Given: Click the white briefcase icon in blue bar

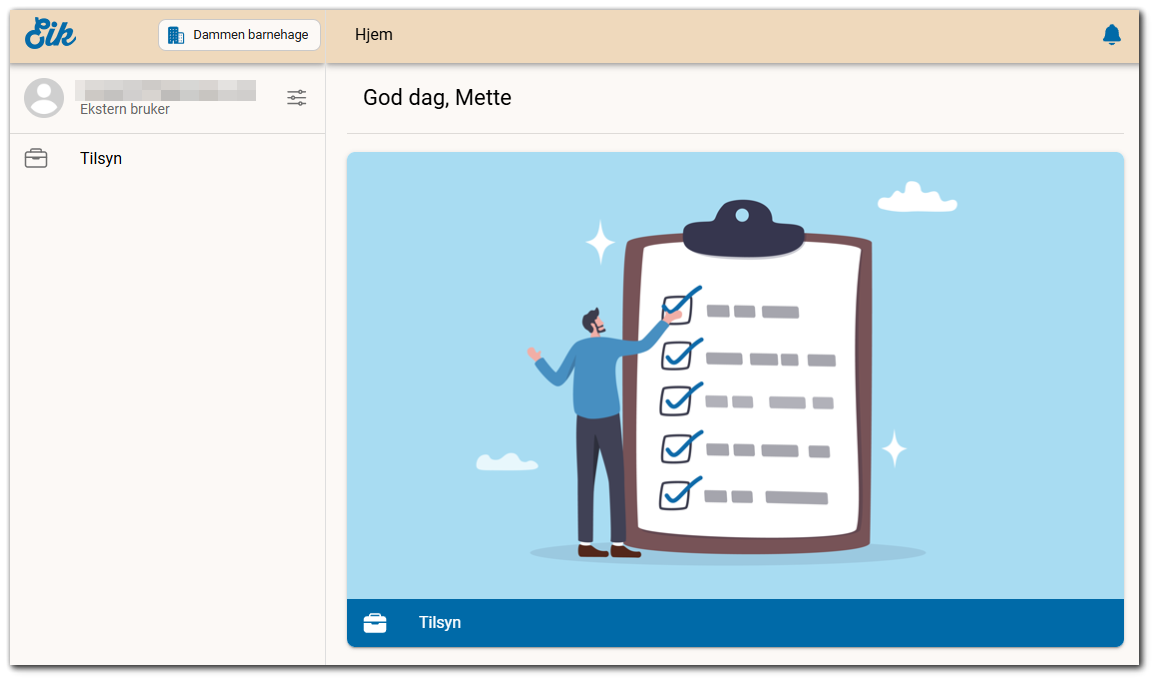Looking at the screenshot, I should [375, 623].
